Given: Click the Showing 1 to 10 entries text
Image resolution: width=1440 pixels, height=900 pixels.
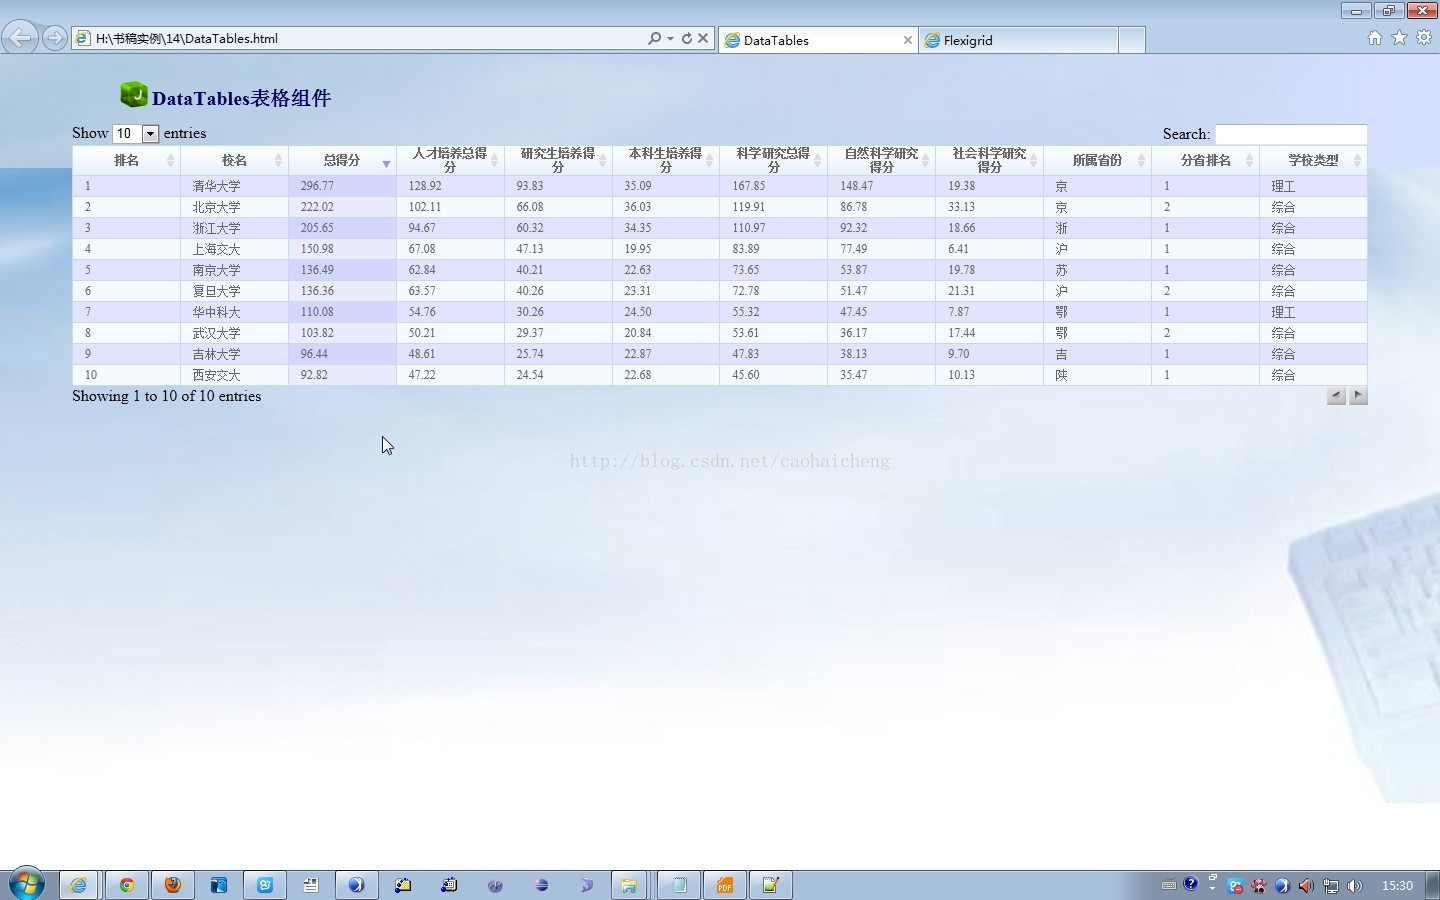Looking at the screenshot, I should [x=166, y=396].
